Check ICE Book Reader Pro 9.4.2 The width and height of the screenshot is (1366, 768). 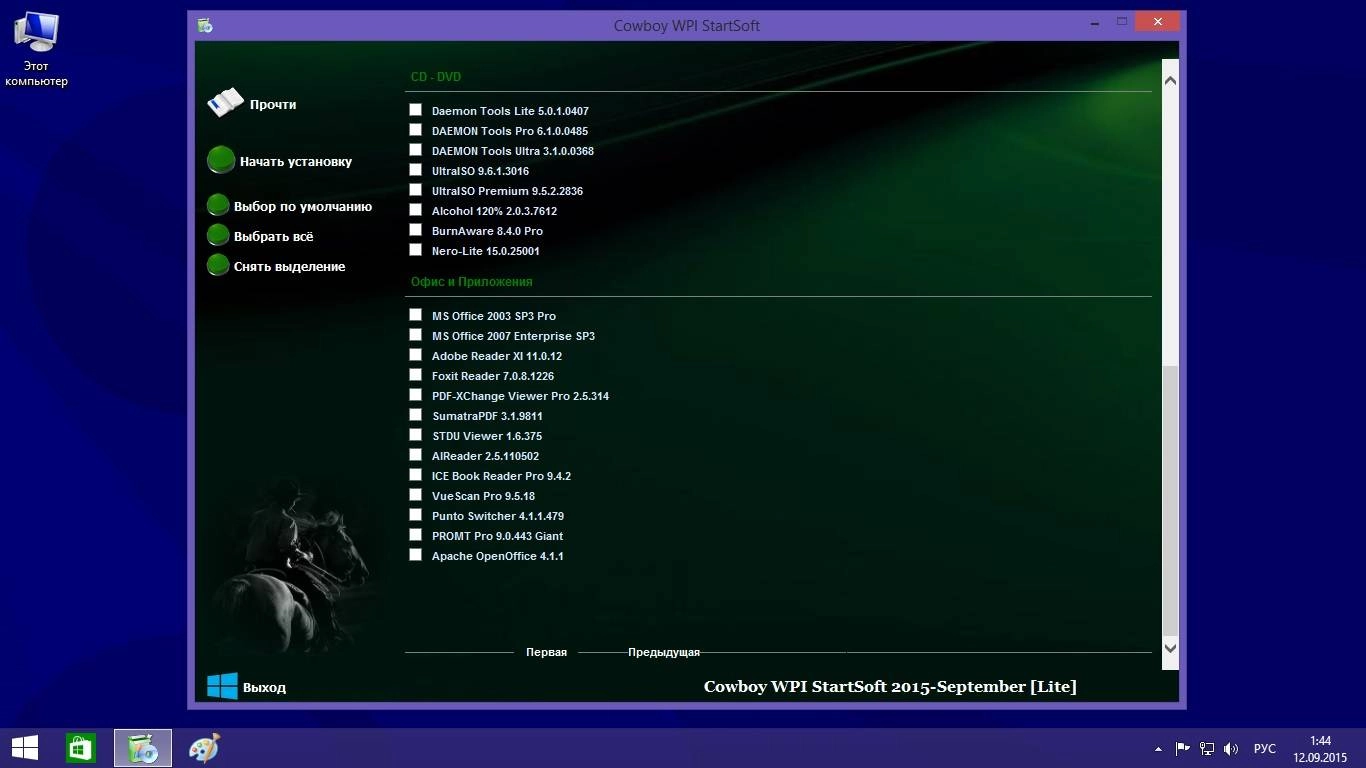click(x=415, y=475)
